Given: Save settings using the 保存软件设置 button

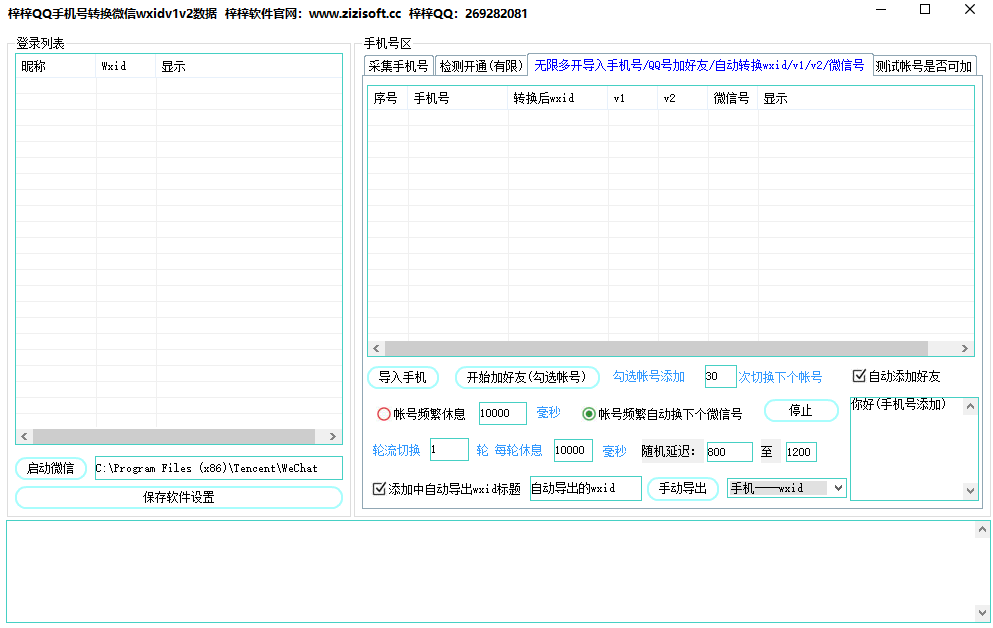Looking at the screenshot, I should pyautogui.click(x=179, y=497).
